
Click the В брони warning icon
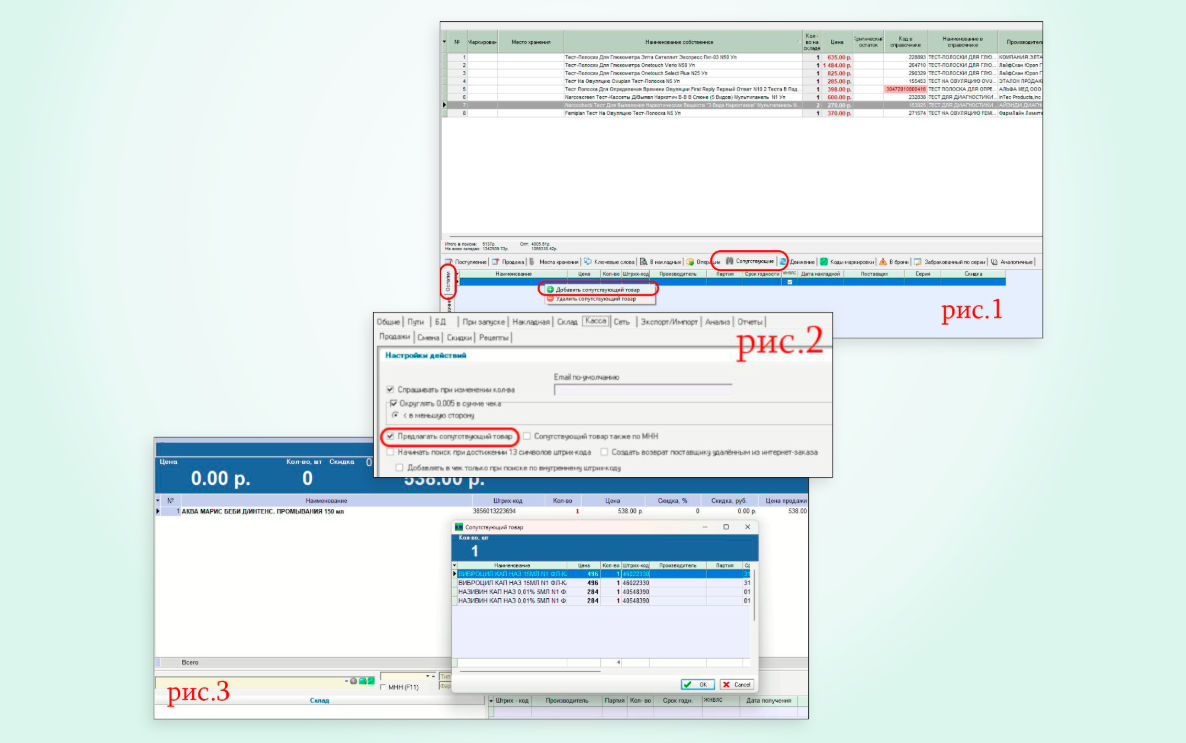point(883,262)
